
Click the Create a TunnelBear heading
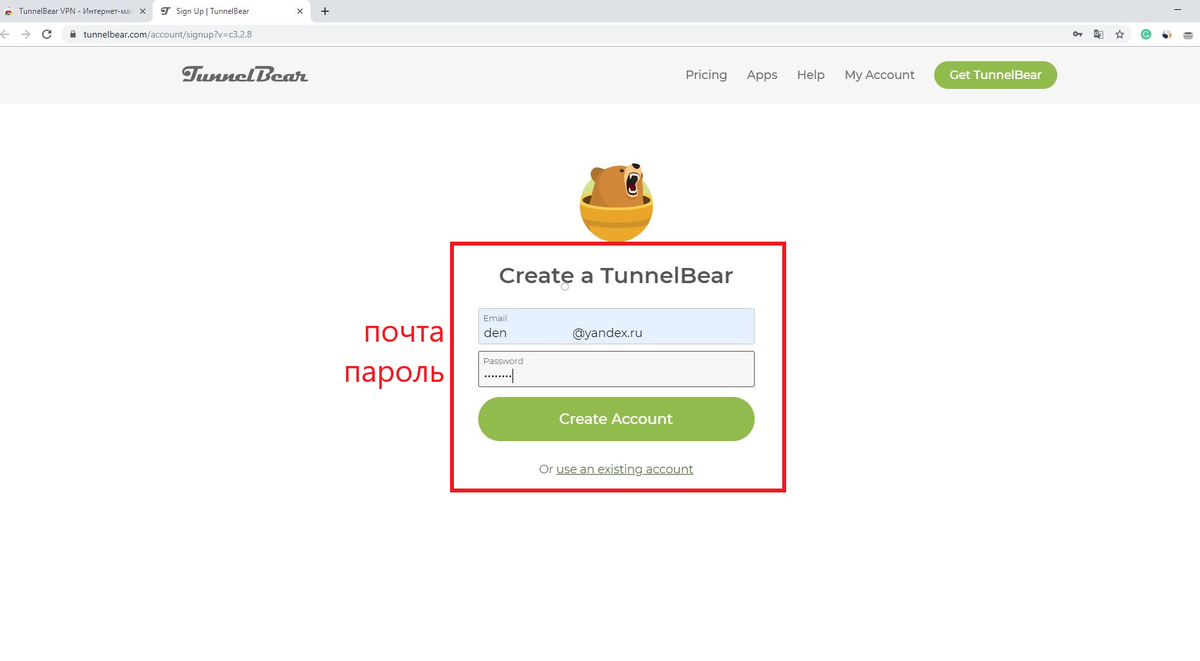tap(616, 276)
